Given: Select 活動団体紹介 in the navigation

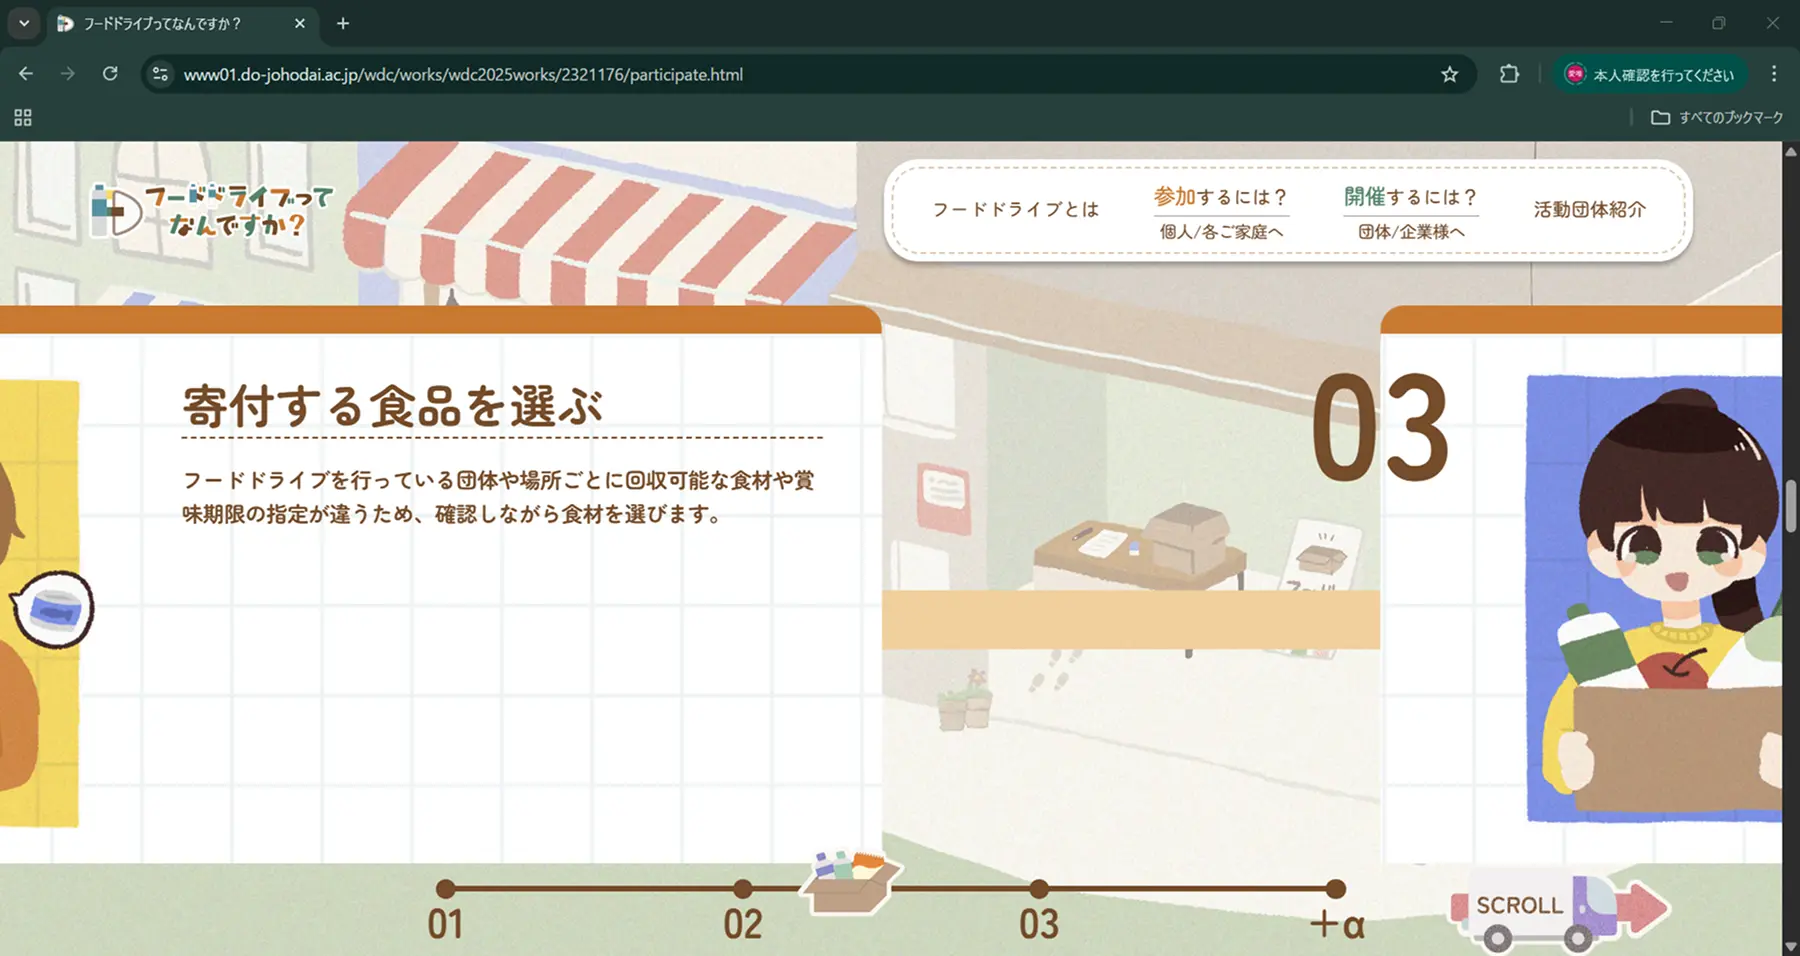Looking at the screenshot, I should [1587, 210].
